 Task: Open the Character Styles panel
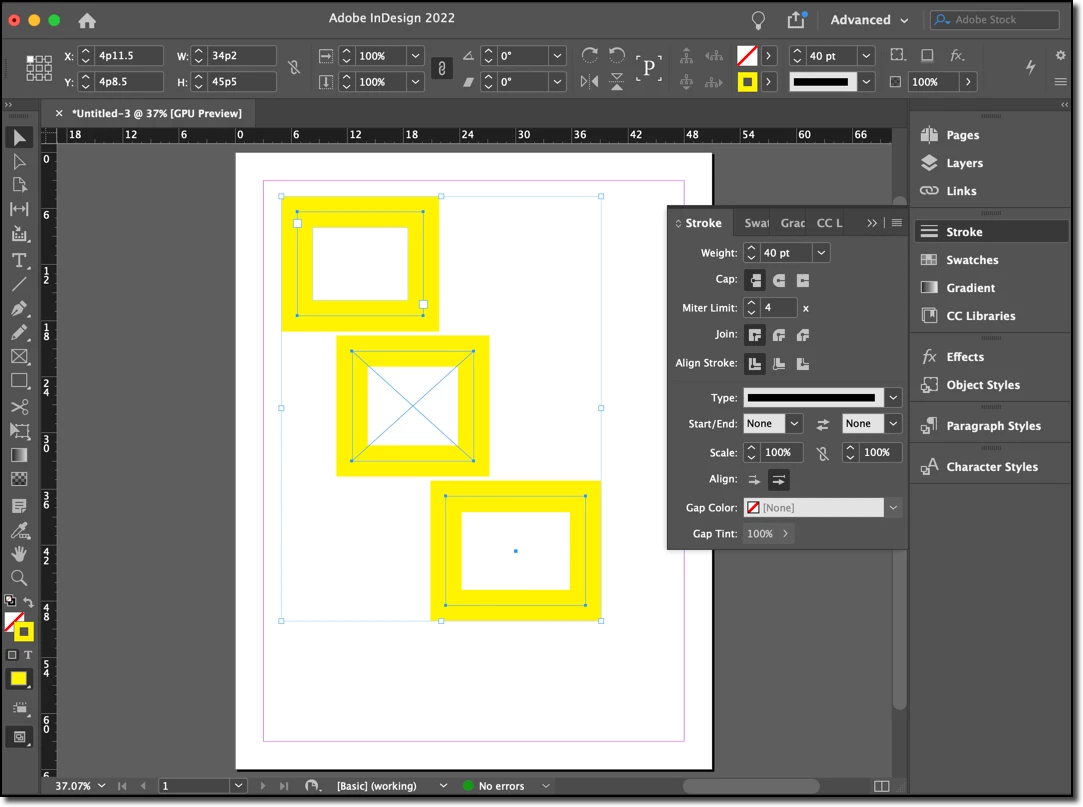tap(990, 467)
